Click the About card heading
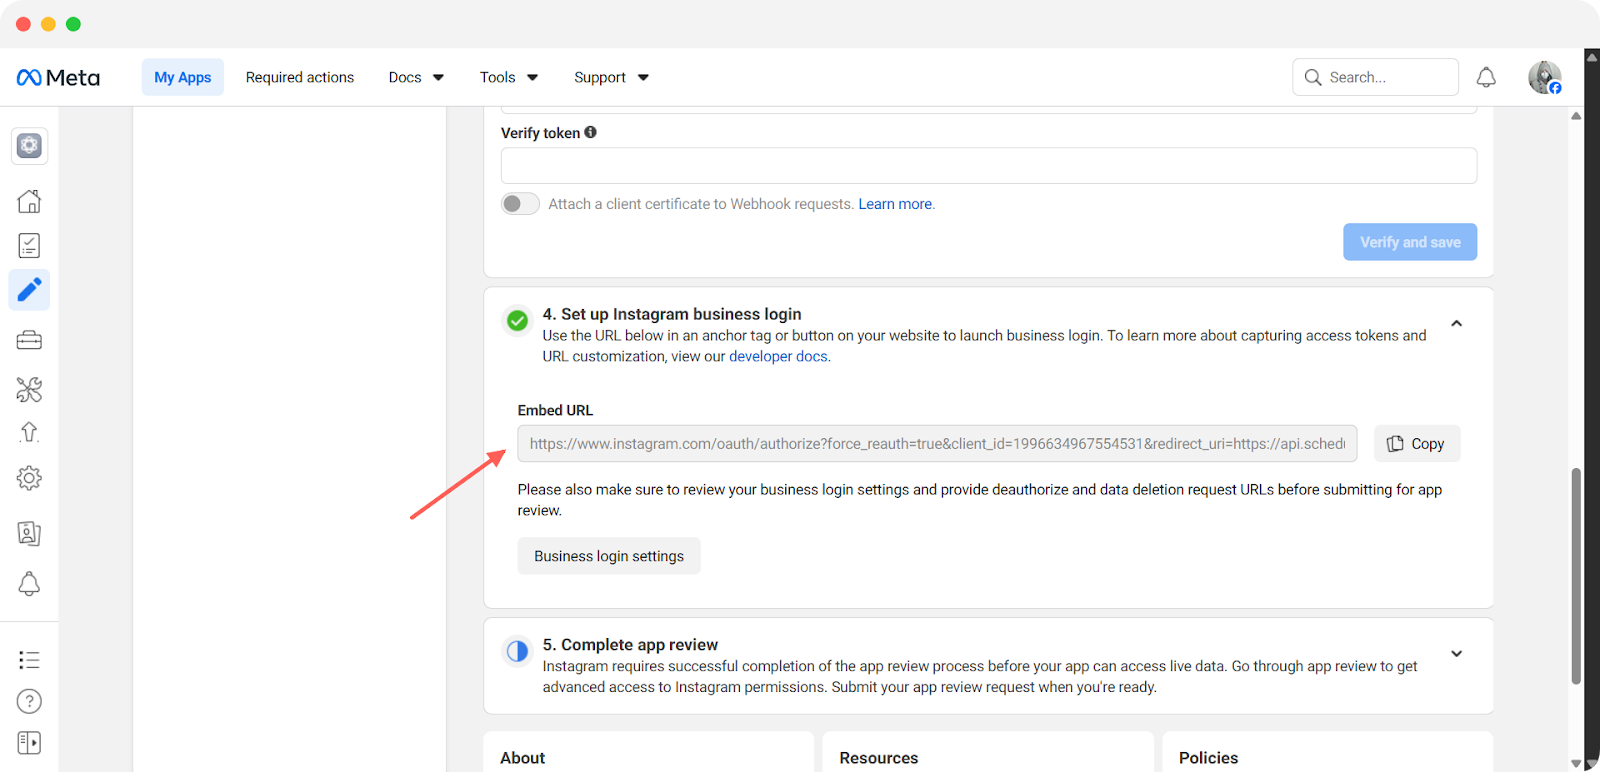This screenshot has width=1600, height=772. (x=522, y=758)
